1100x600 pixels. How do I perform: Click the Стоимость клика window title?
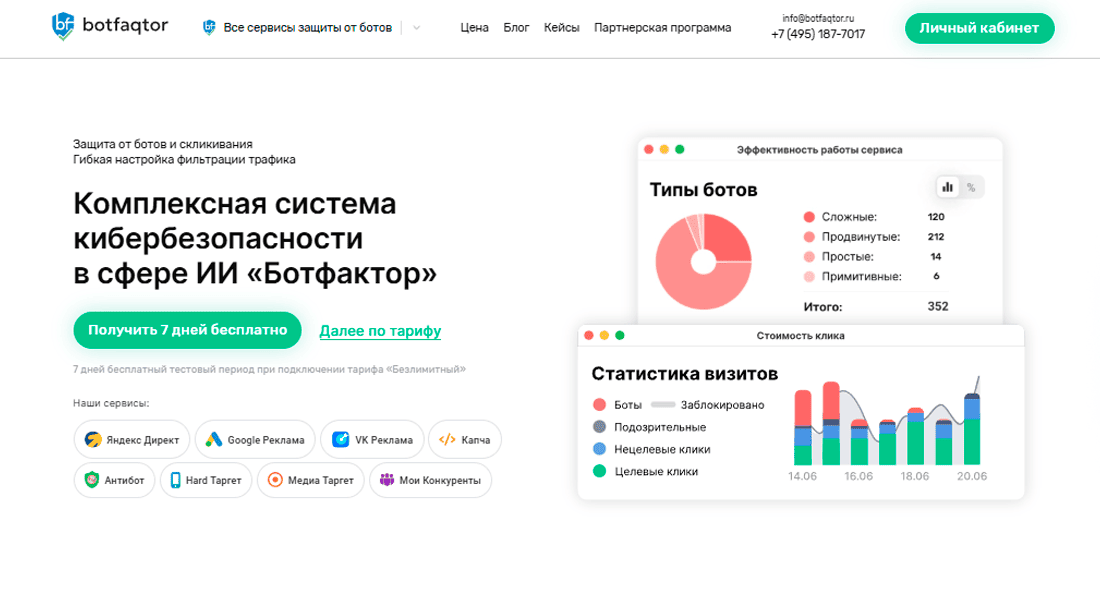[800, 335]
